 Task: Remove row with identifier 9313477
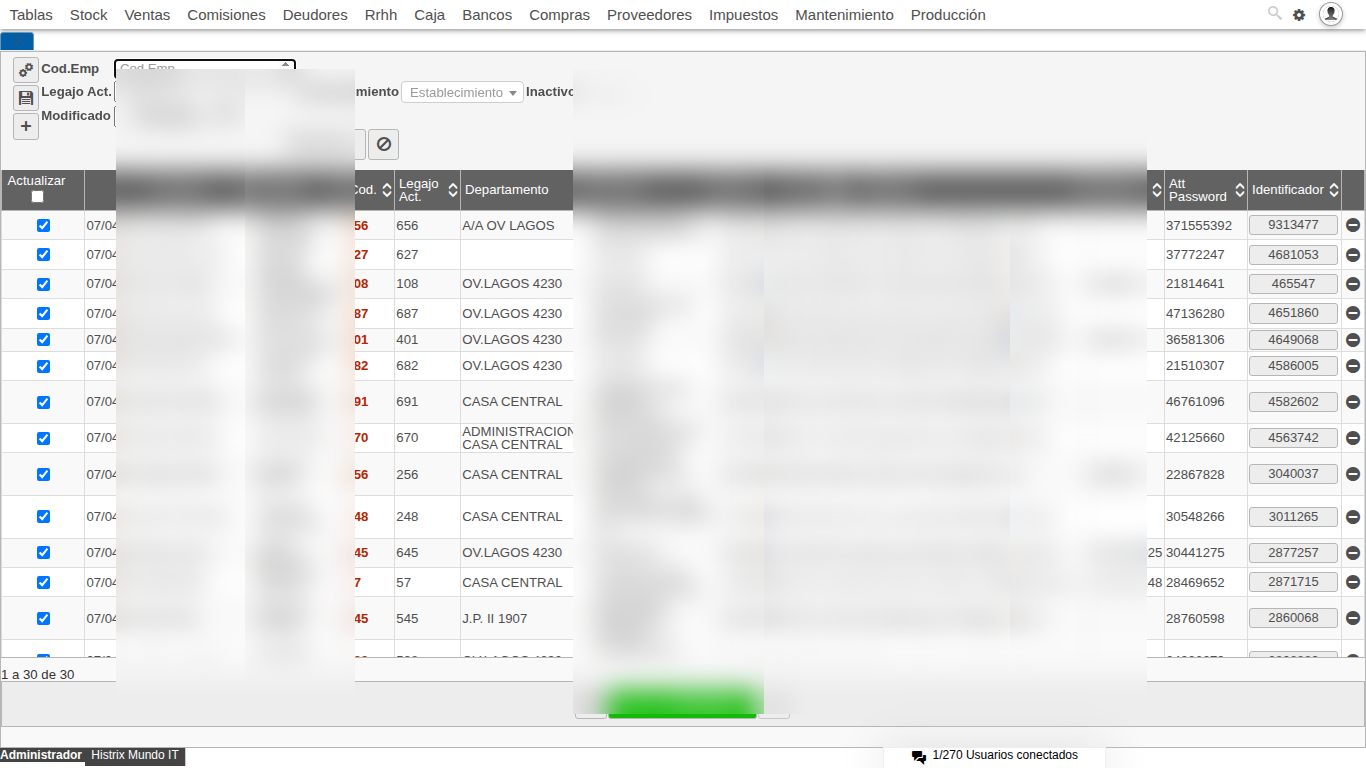1353,226
